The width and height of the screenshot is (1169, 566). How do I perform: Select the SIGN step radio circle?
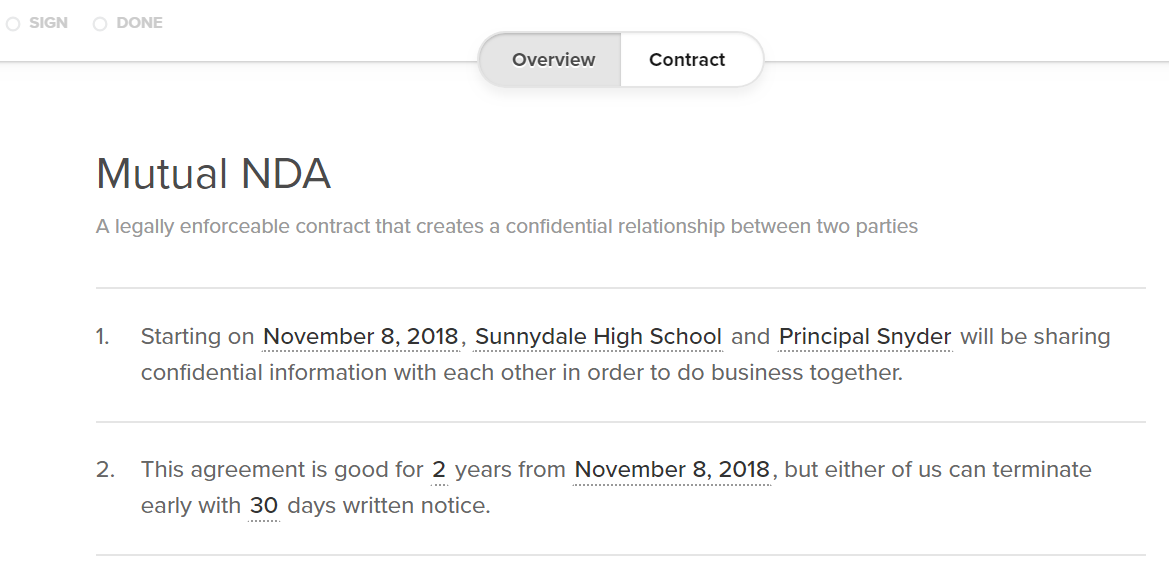point(13,24)
